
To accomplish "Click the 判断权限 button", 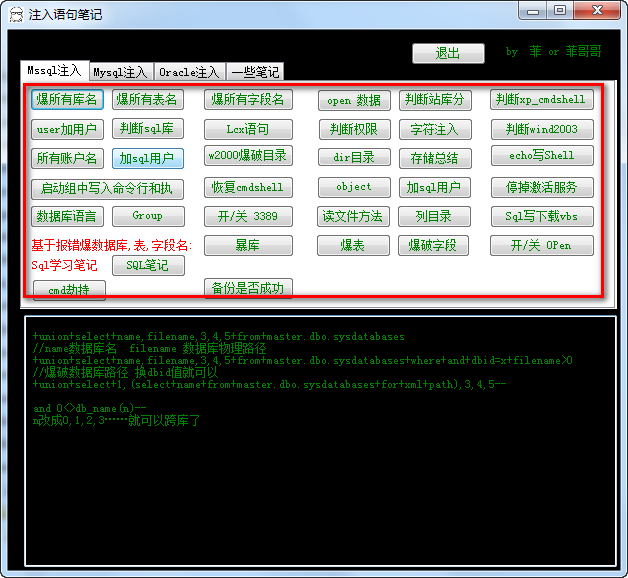I will (x=354, y=129).
